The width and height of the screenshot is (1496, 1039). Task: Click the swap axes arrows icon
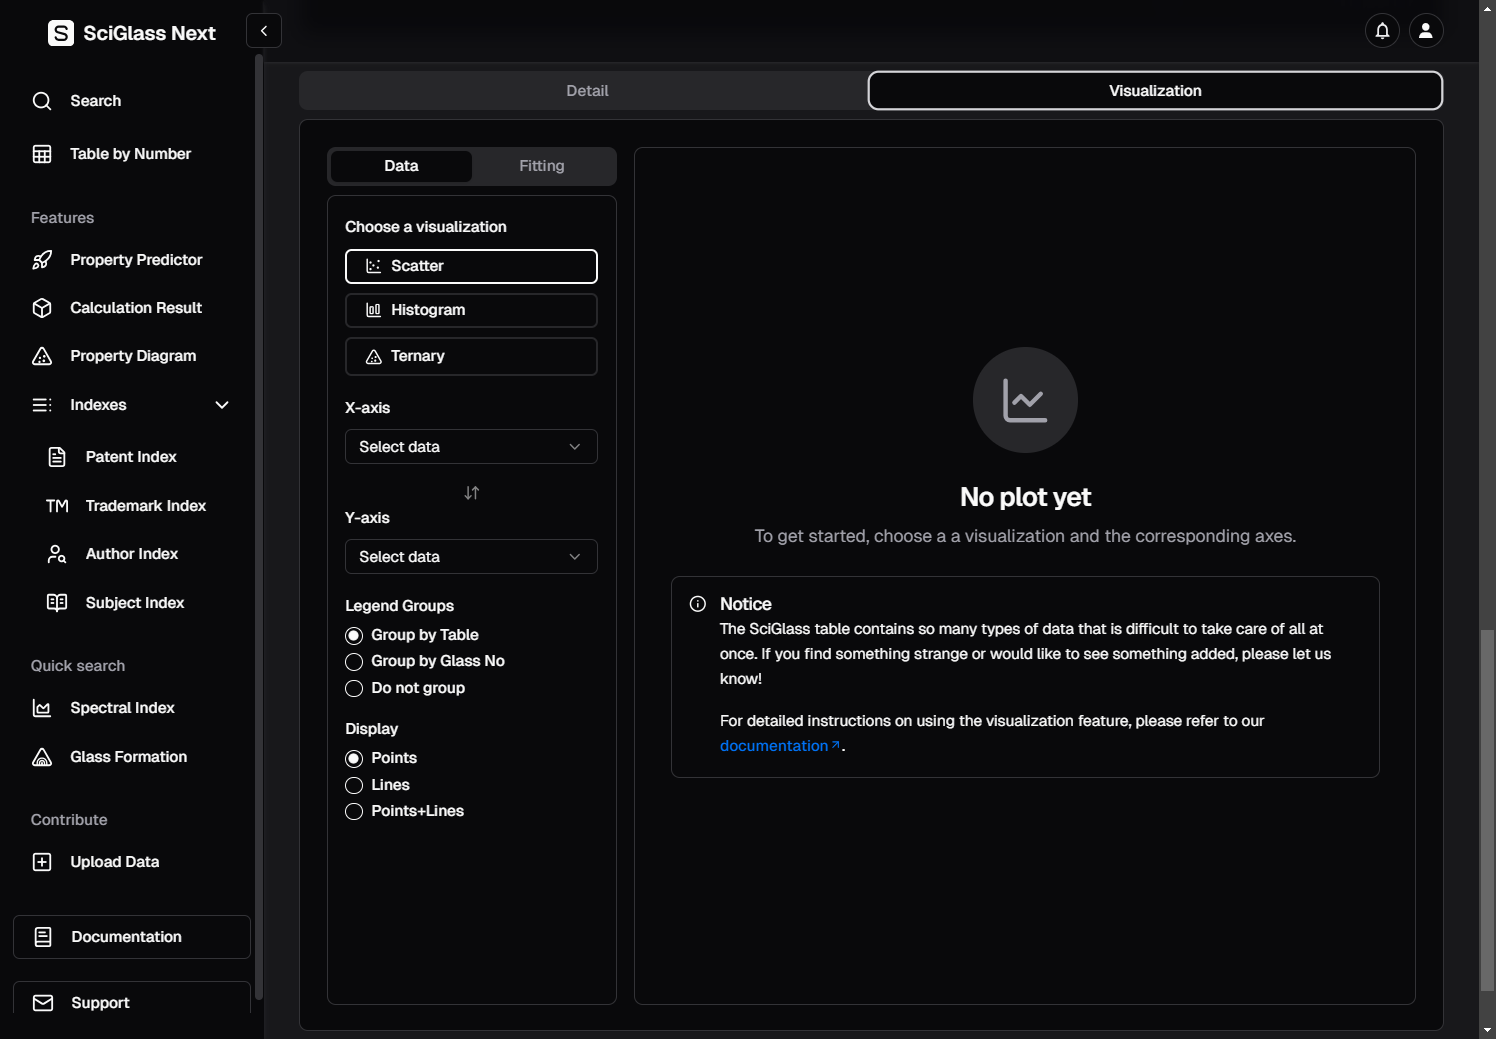(472, 493)
